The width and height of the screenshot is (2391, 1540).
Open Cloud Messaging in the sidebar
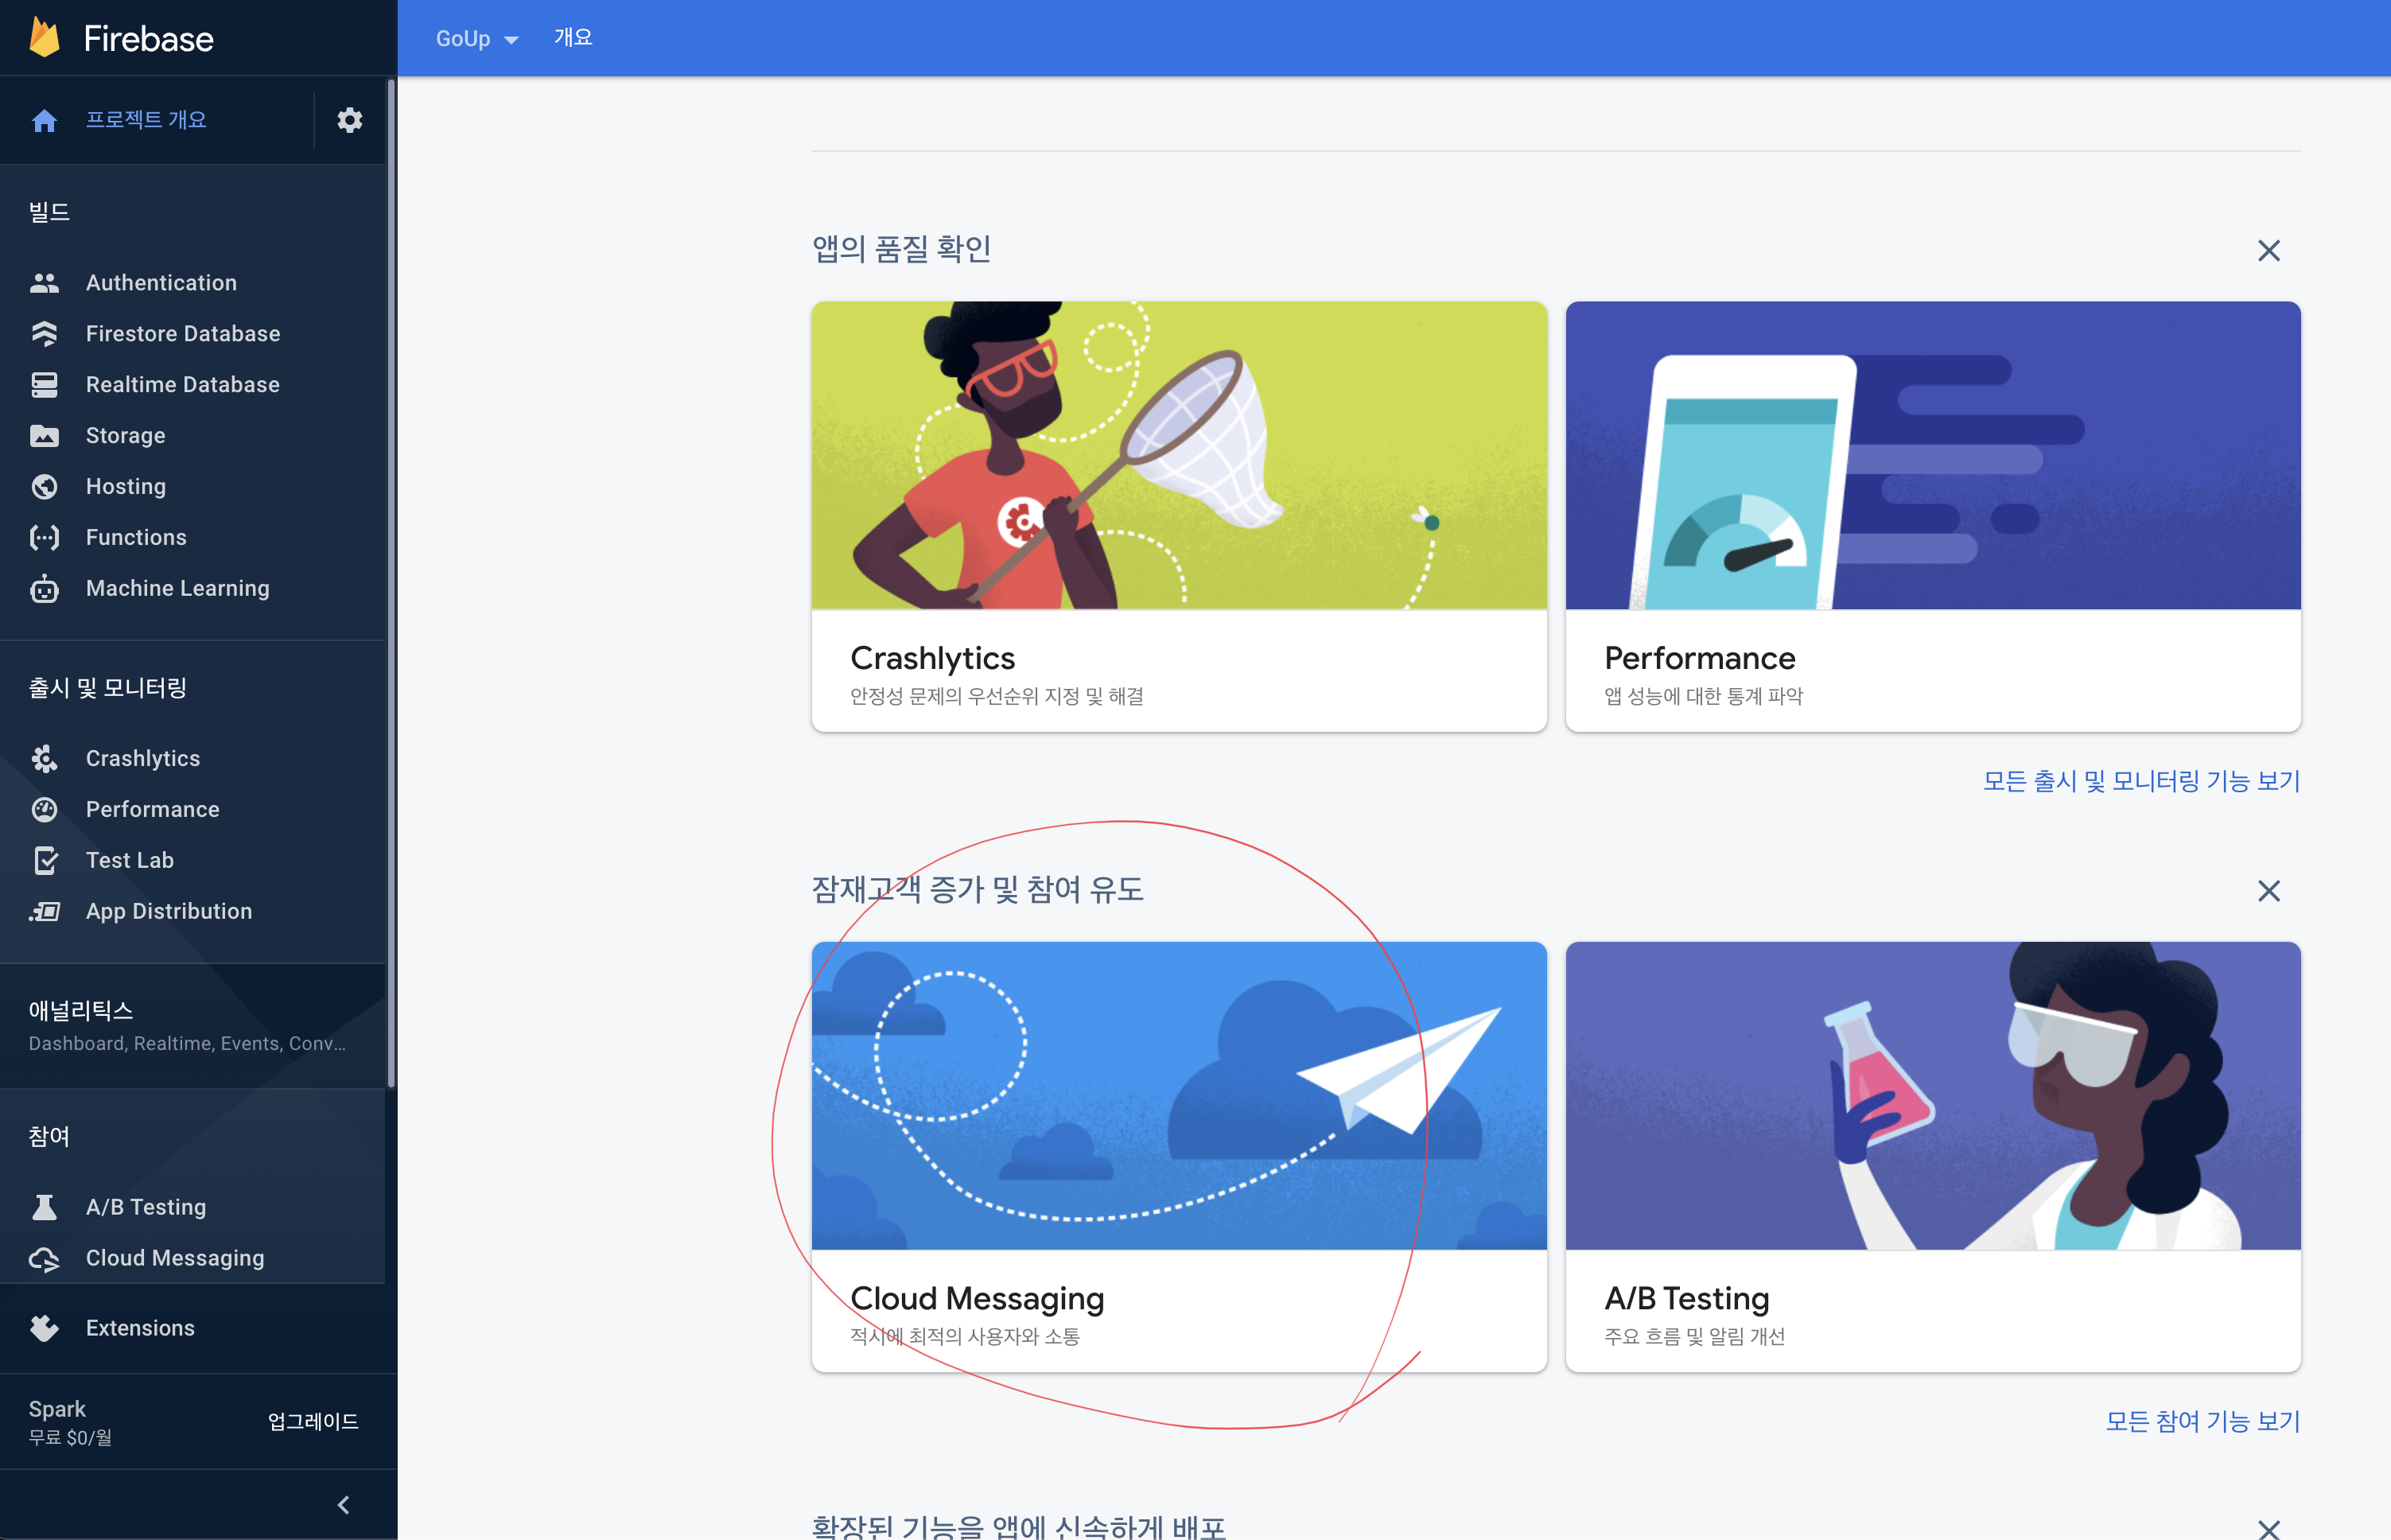175,1258
